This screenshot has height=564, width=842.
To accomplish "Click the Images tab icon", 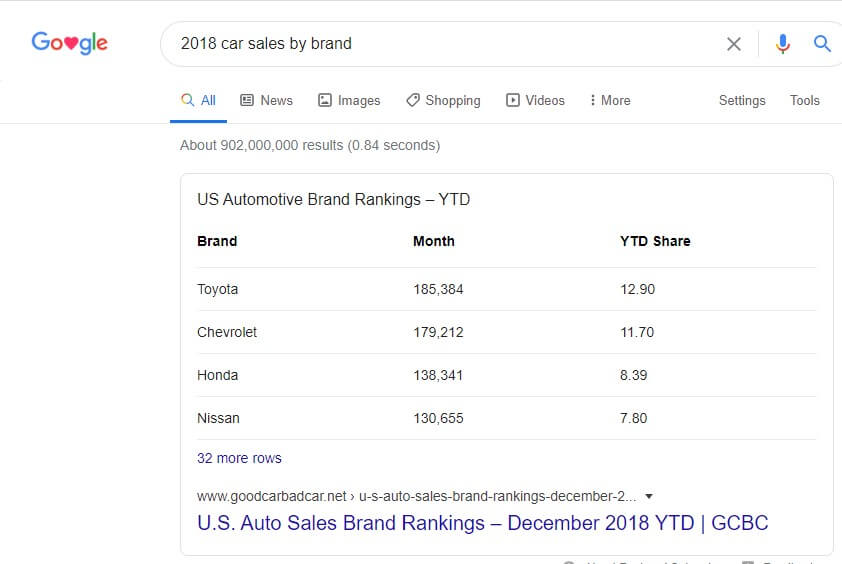I will pyautogui.click(x=324, y=100).
